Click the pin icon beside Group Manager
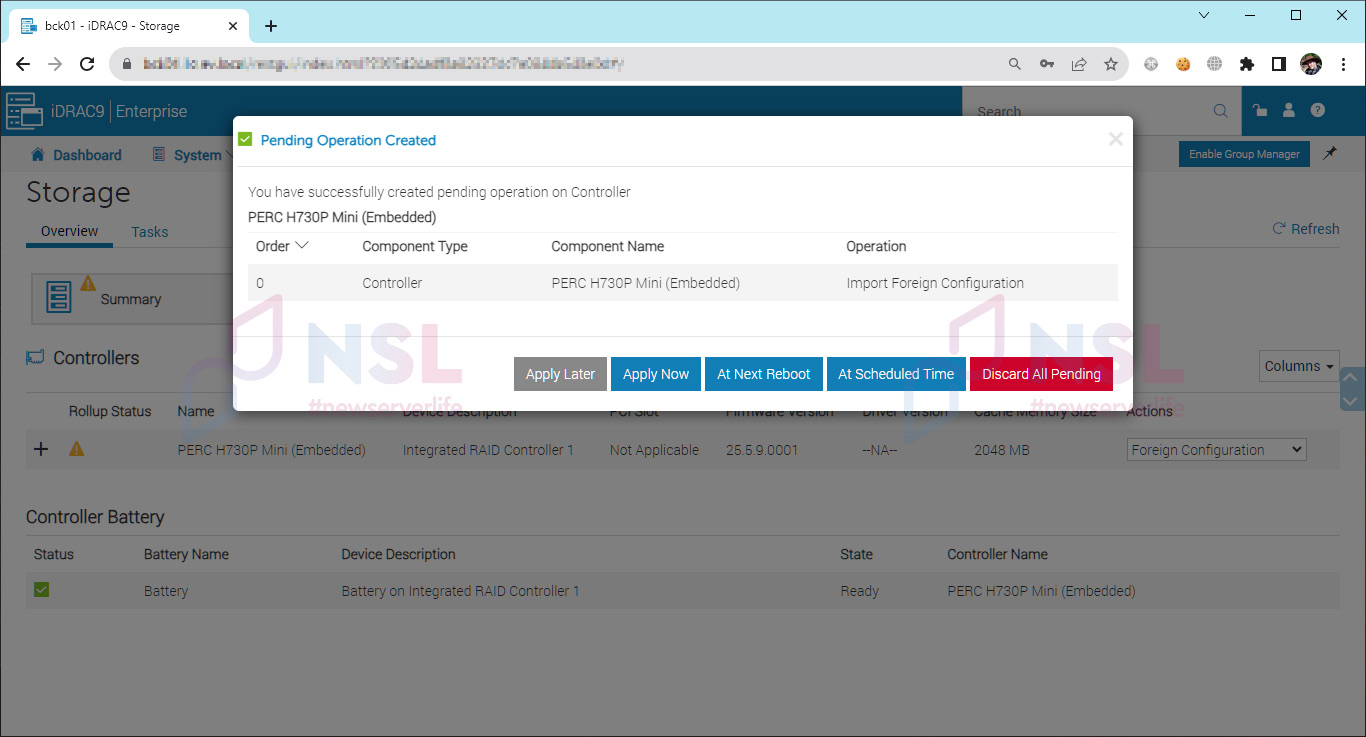Screen dimensions: 1366x737 pyautogui.click(x=1330, y=154)
